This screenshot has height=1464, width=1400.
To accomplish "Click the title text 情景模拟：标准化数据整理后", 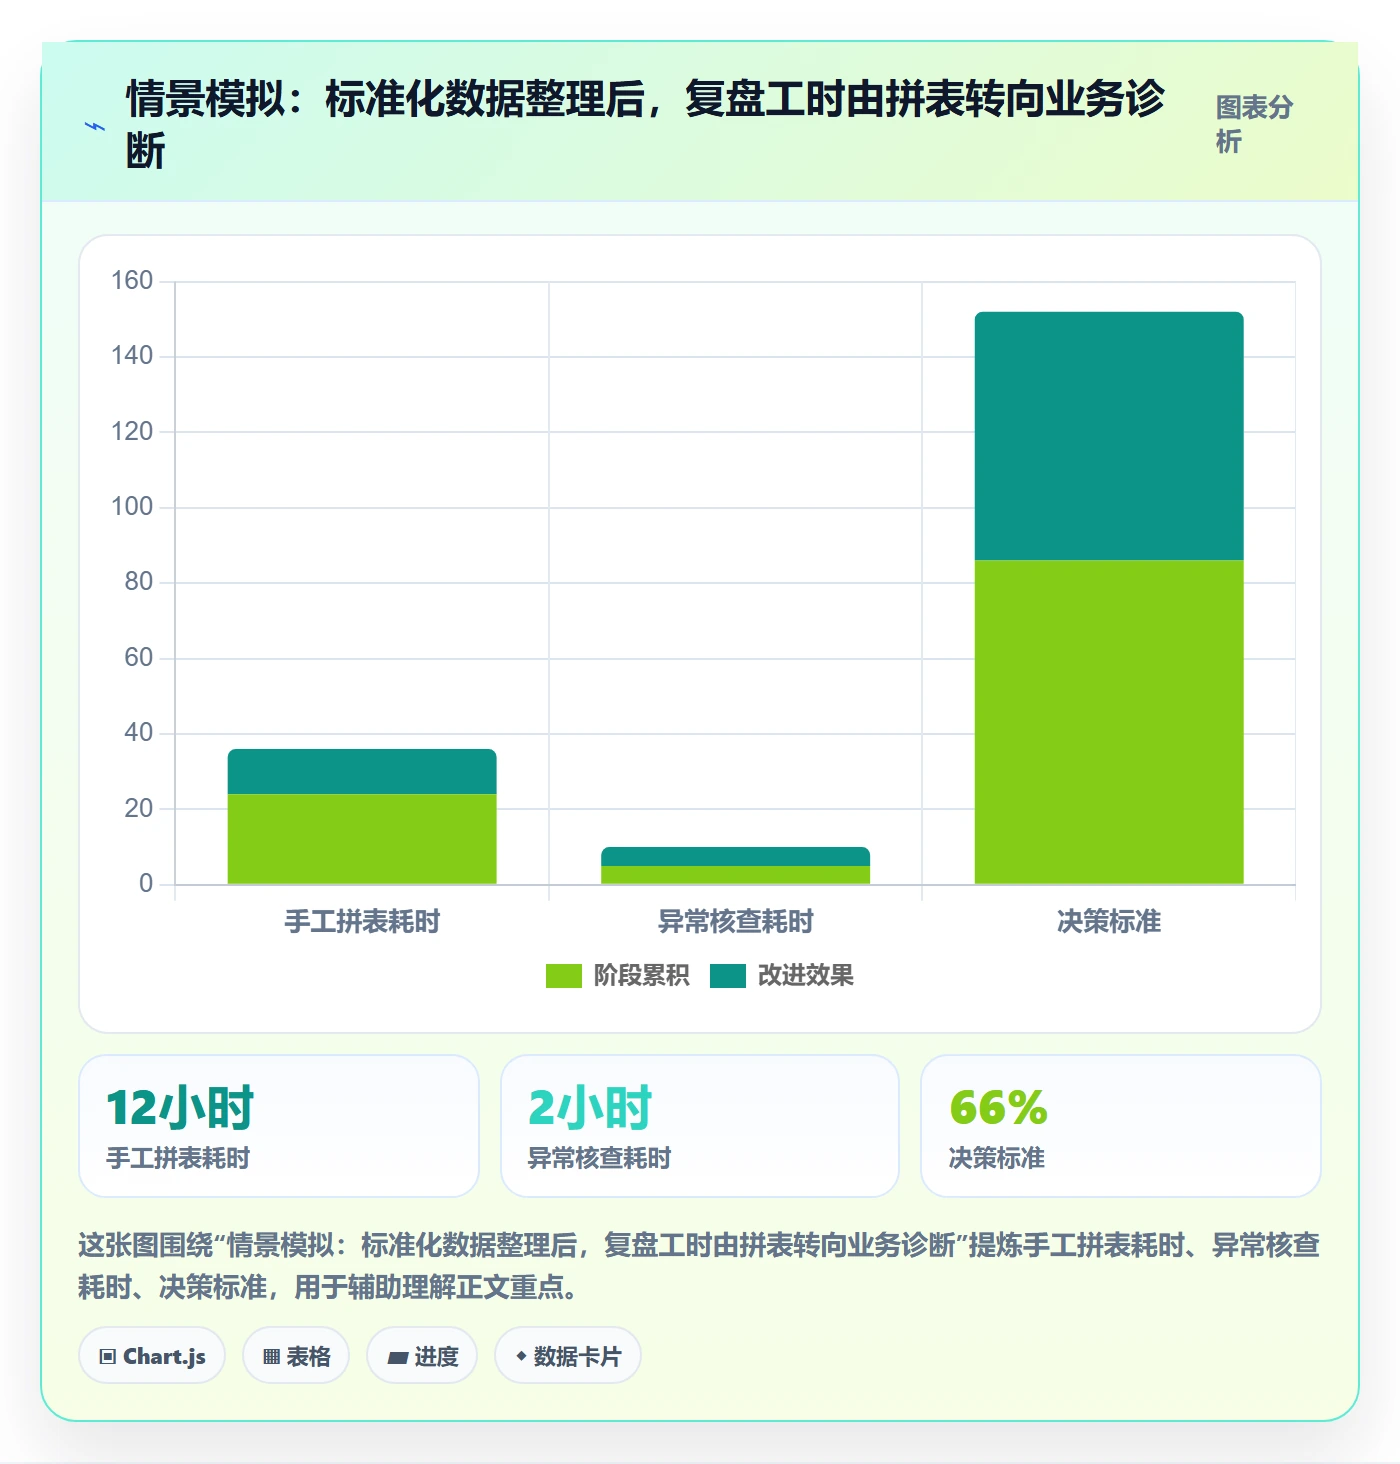I will pos(385,99).
